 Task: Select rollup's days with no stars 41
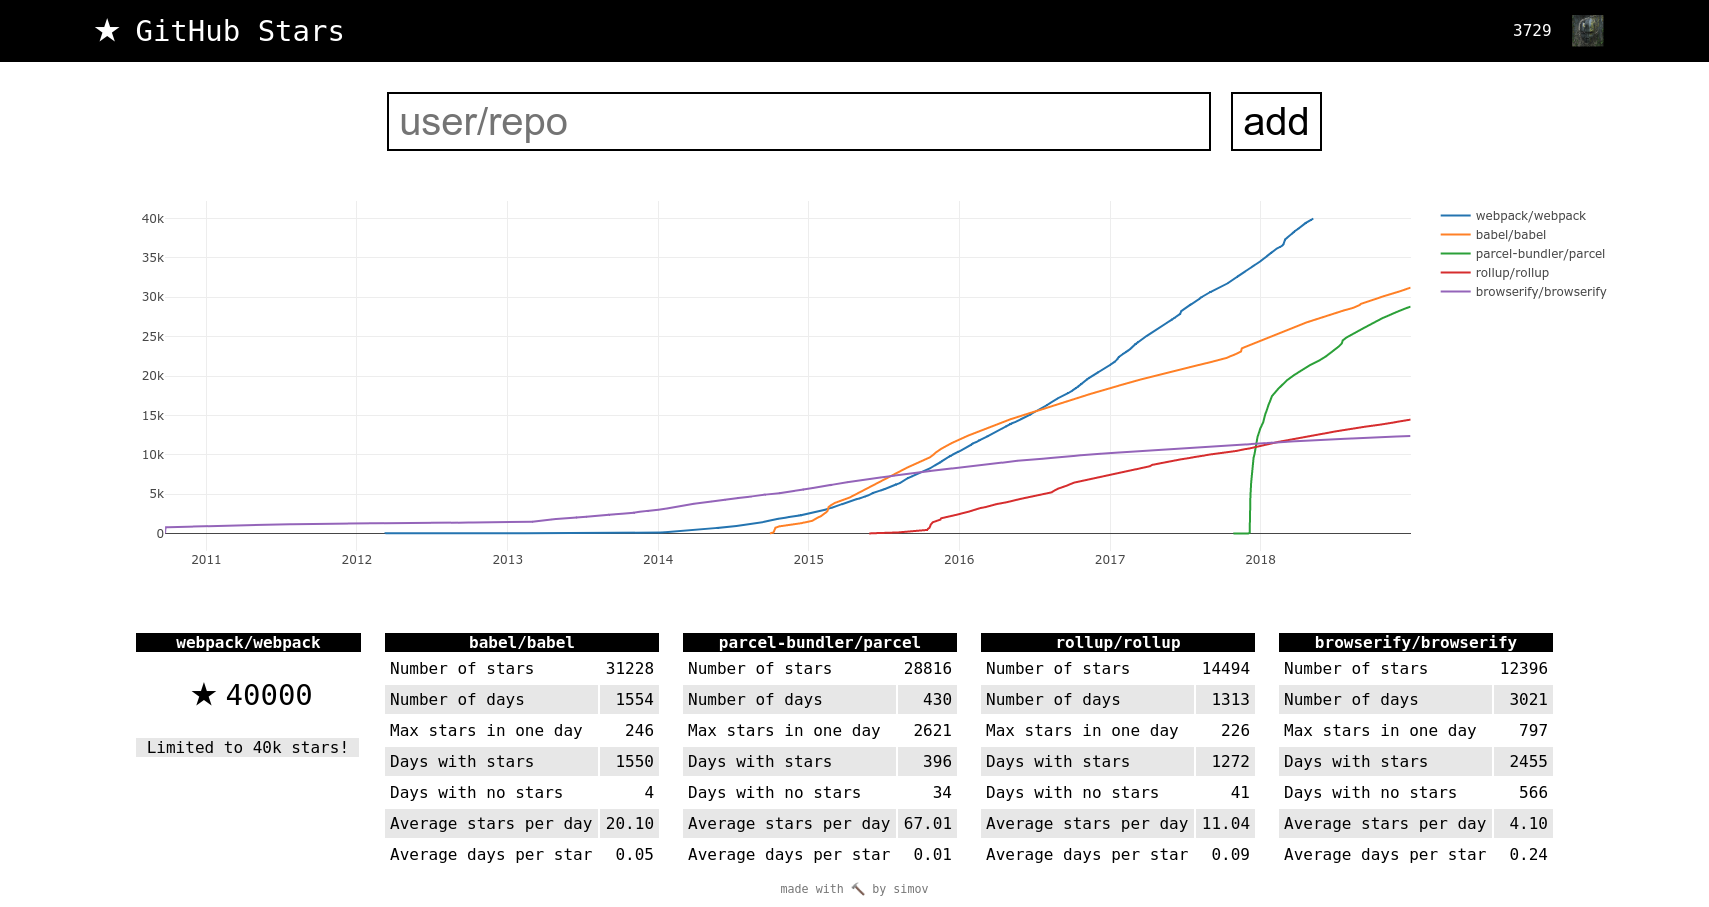point(1241,793)
